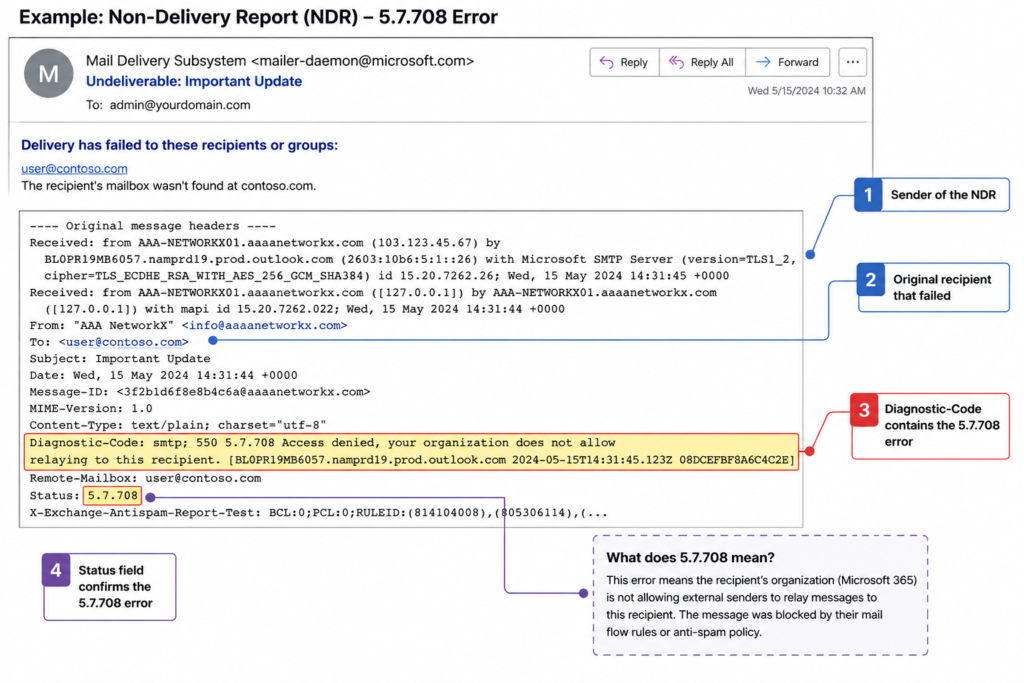Click the Reply All button
This screenshot has width=1024, height=683.
(x=702, y=62)
